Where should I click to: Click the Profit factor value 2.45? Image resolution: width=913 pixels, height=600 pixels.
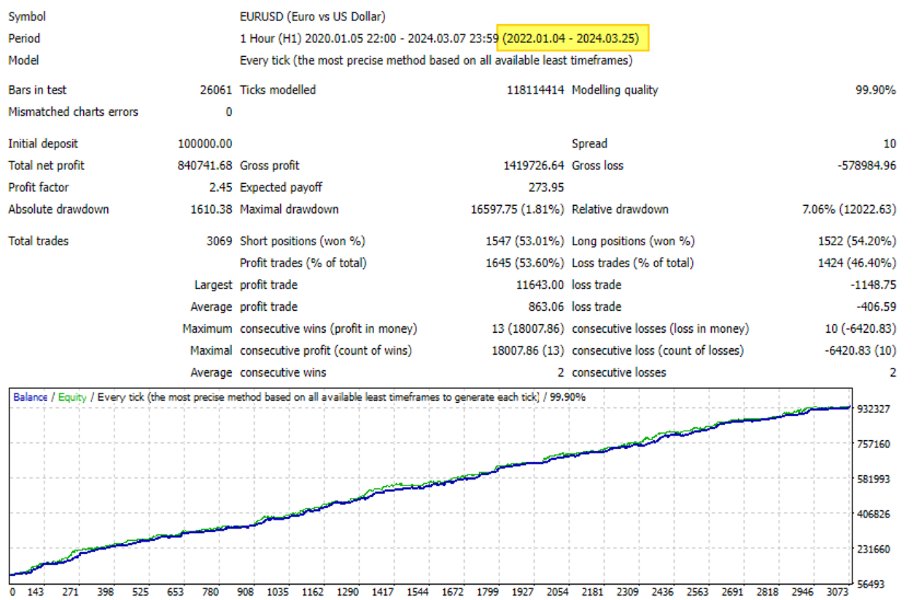[x=221, y=187]
